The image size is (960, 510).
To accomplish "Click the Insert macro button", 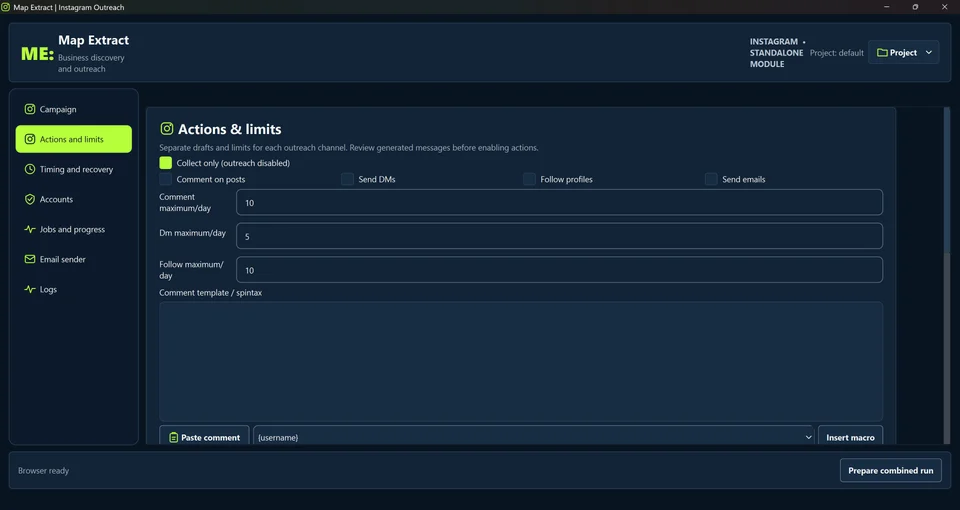I will 850,437.
